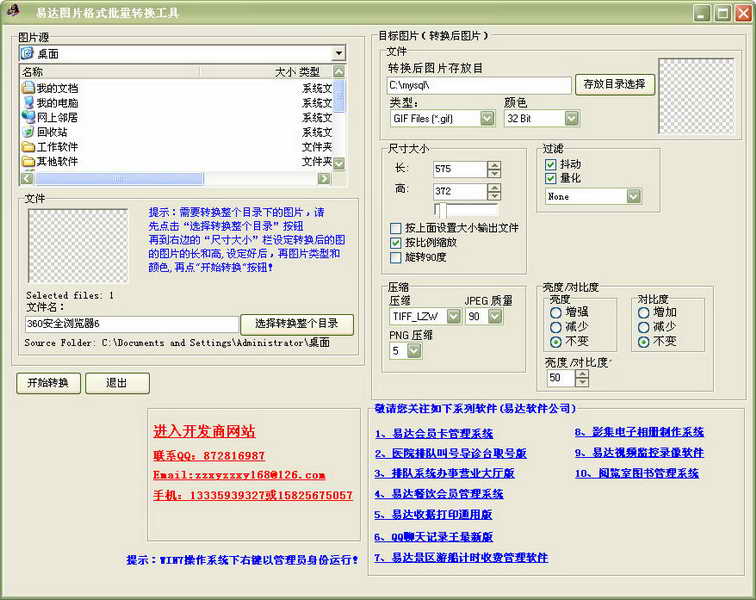Open the JPEG quality 90 dropdown
Viewport: 756px width, 600px height.
[x=495, y=316]
